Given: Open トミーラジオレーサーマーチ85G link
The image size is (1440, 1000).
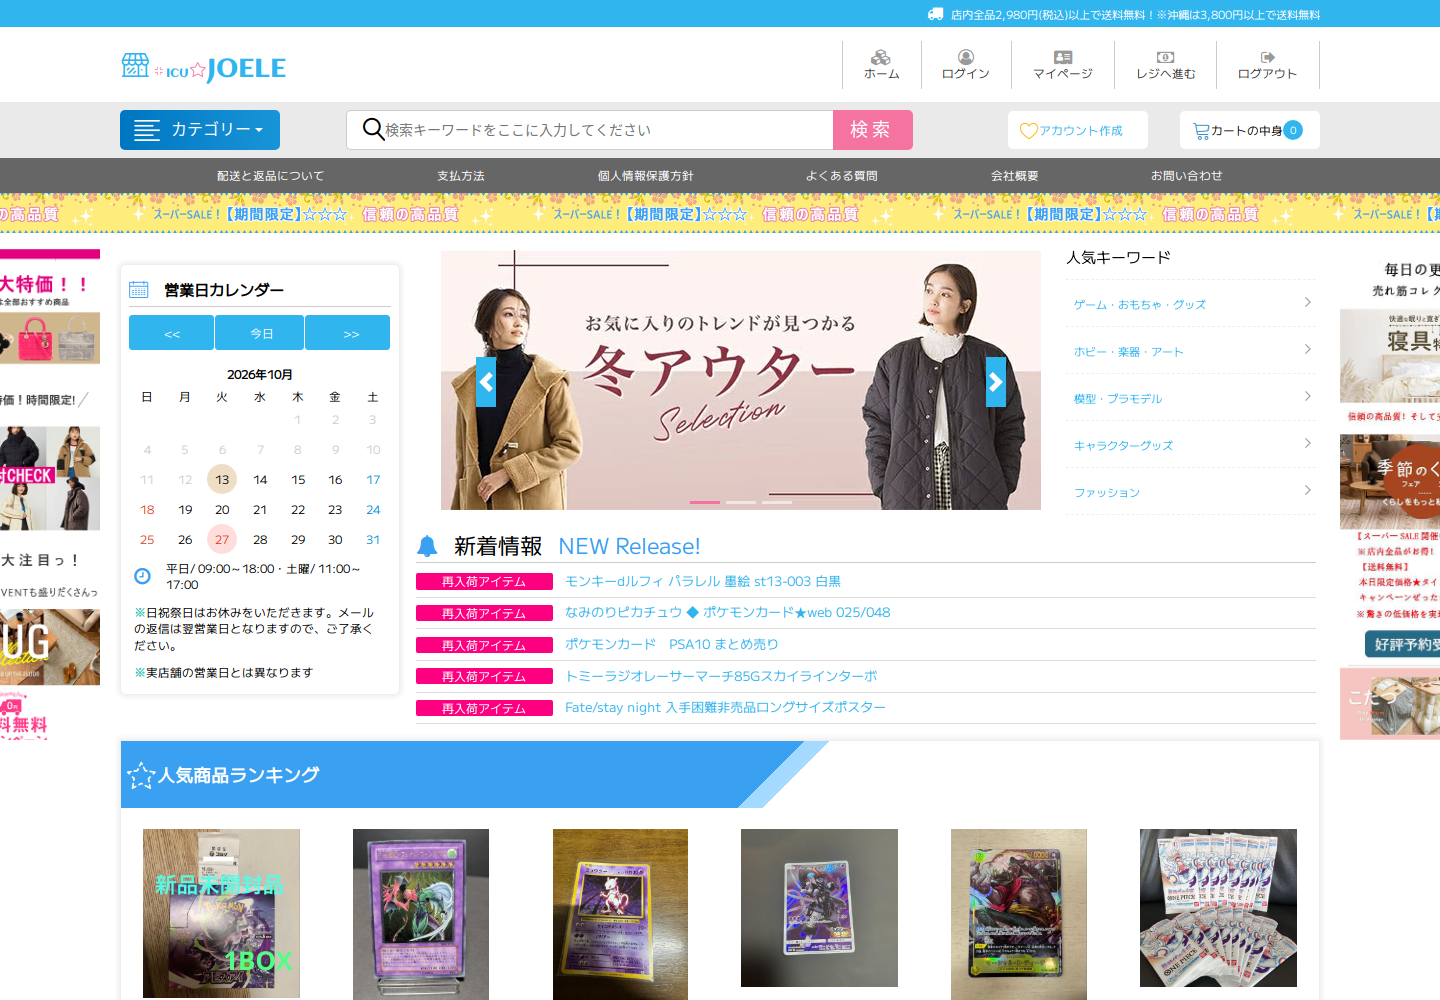Looking at the screenshot, I should (721, 676).
